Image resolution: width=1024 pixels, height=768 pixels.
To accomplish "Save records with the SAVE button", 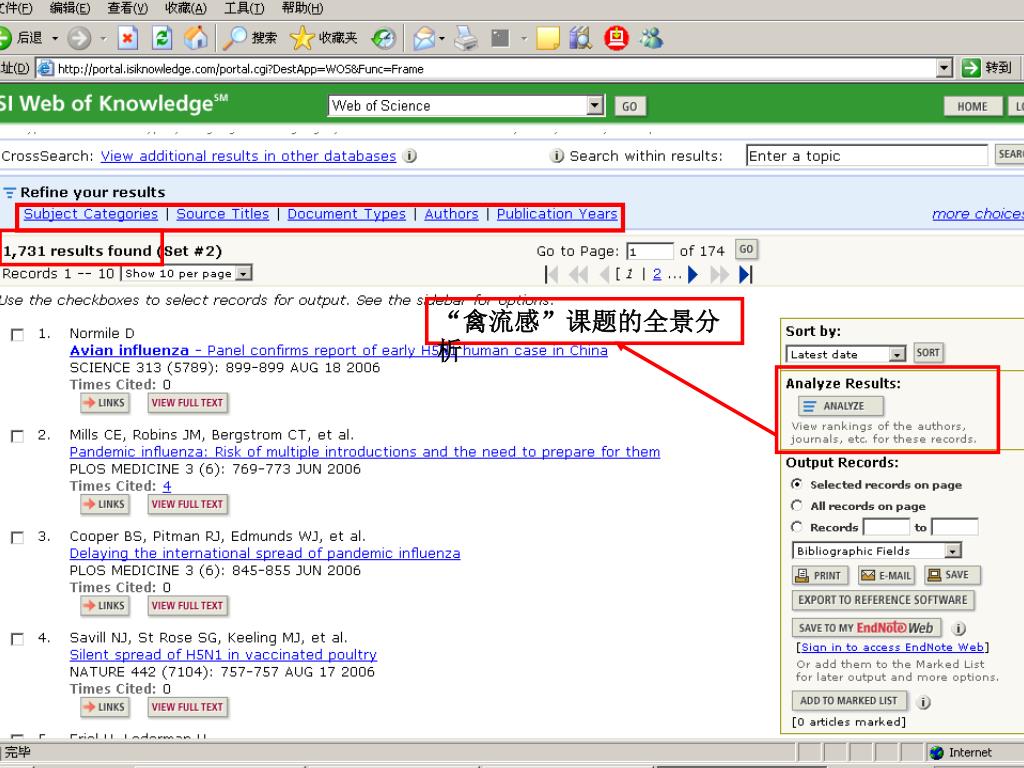I will (952, 575).
